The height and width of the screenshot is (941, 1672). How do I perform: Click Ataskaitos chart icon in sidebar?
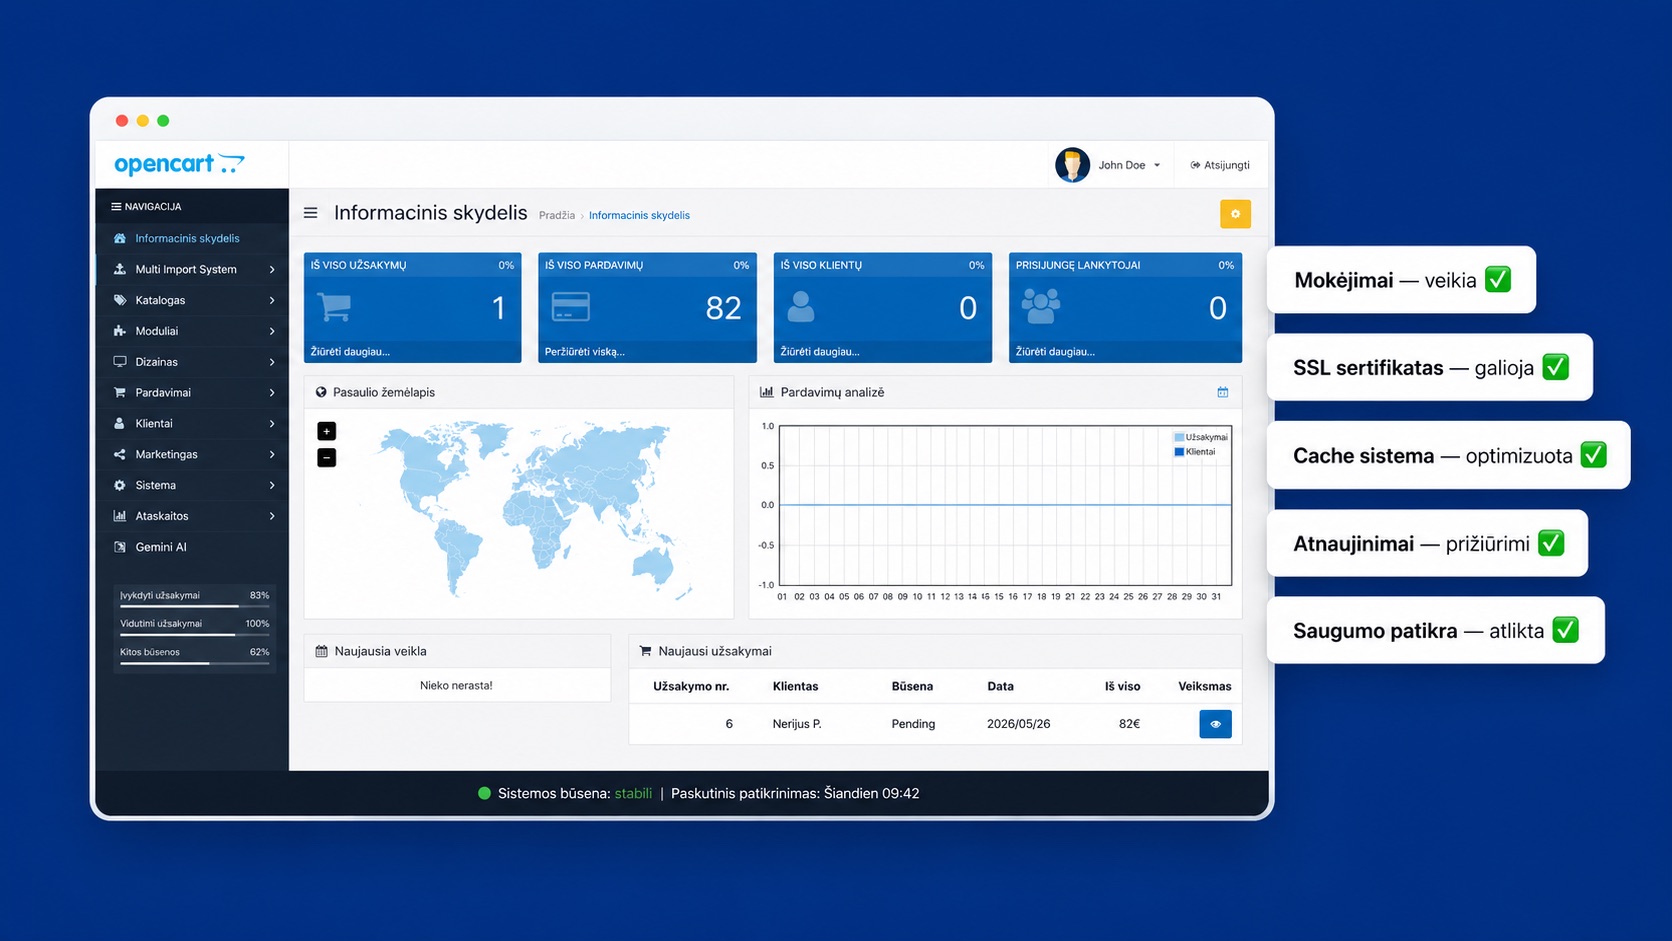120,516
